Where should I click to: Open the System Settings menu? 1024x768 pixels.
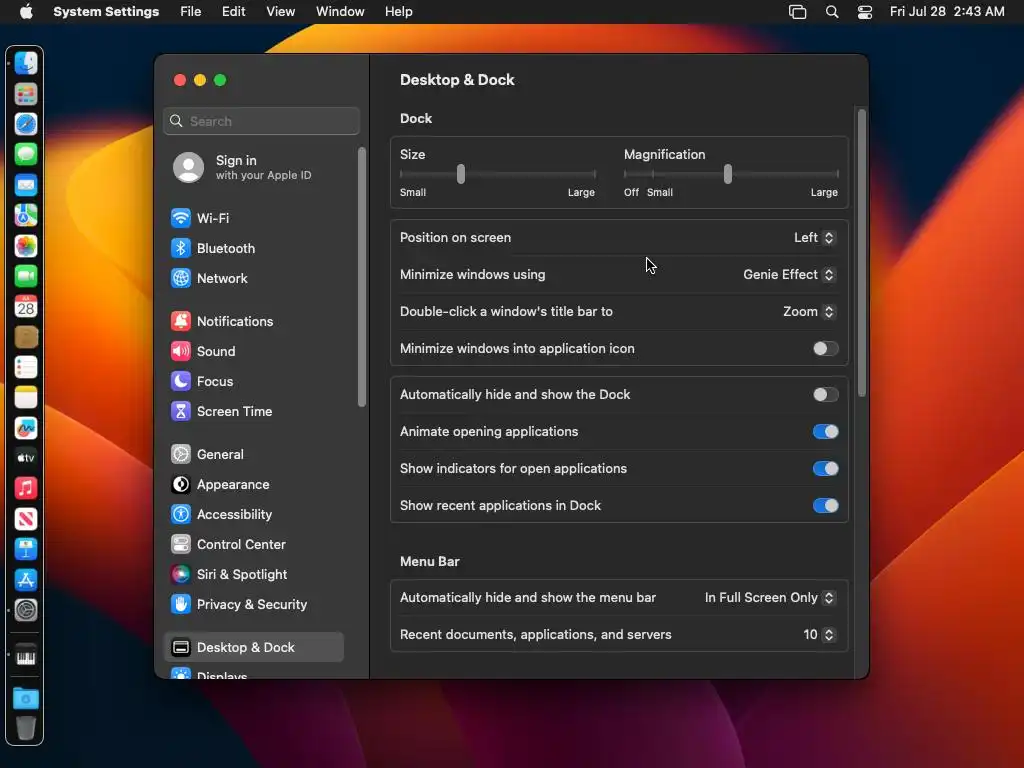click(106, 12)
